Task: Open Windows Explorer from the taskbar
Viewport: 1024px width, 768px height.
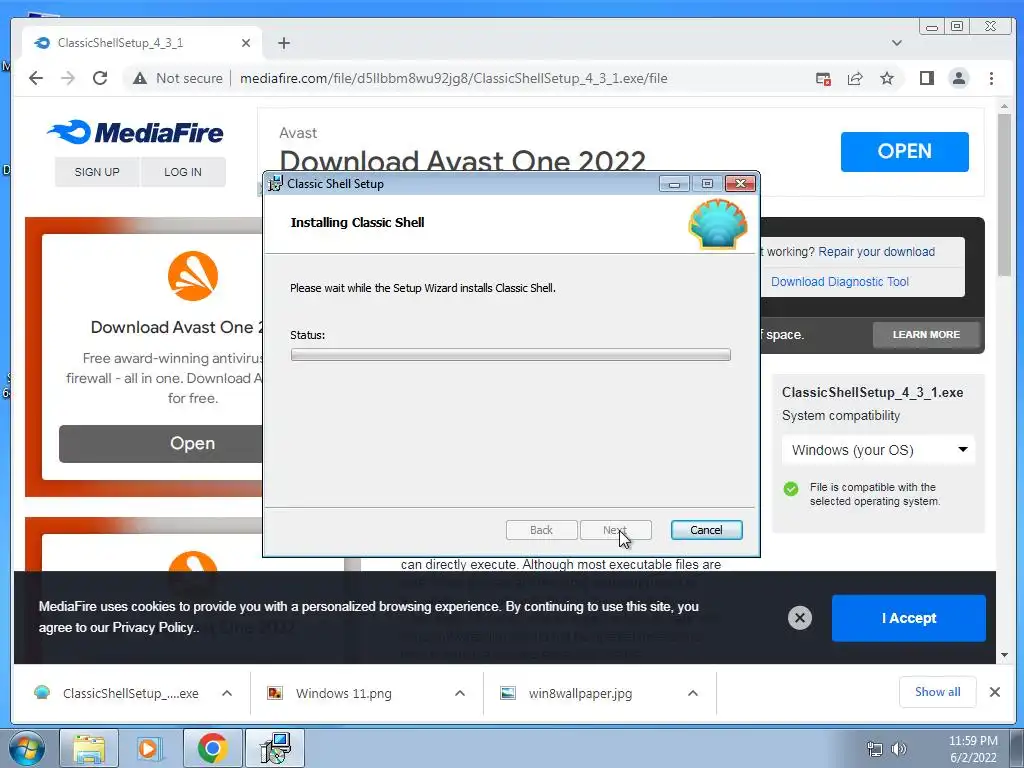Action: (x=89, y=748)
